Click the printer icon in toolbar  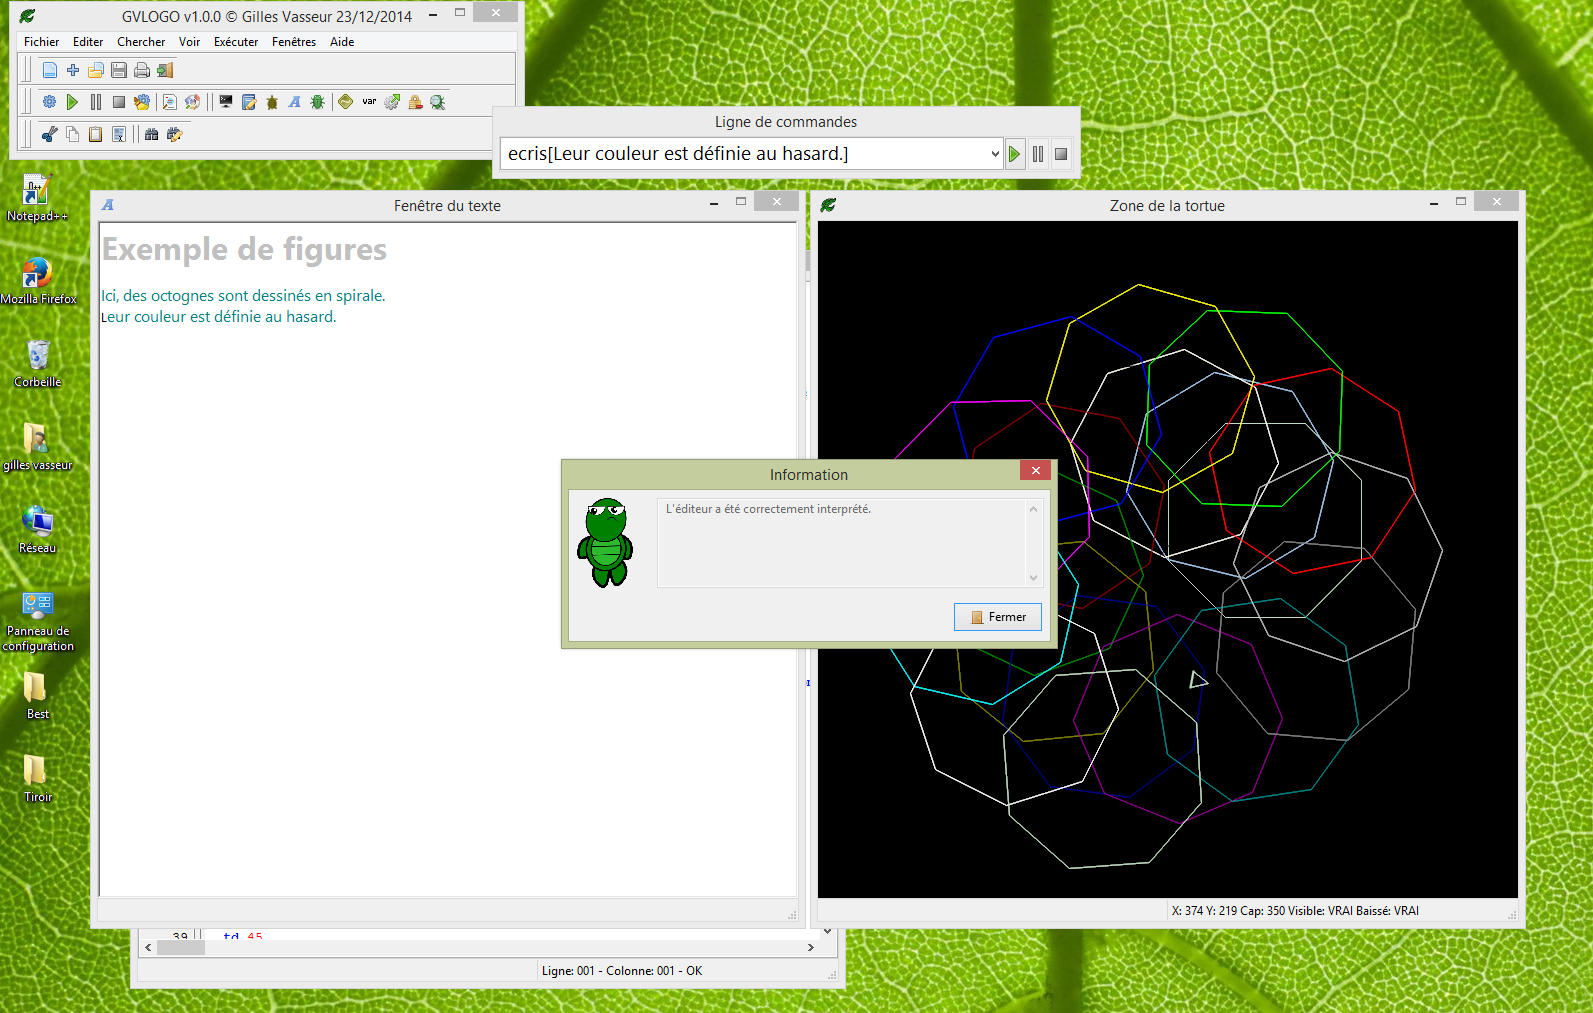(x=142, y=70)
